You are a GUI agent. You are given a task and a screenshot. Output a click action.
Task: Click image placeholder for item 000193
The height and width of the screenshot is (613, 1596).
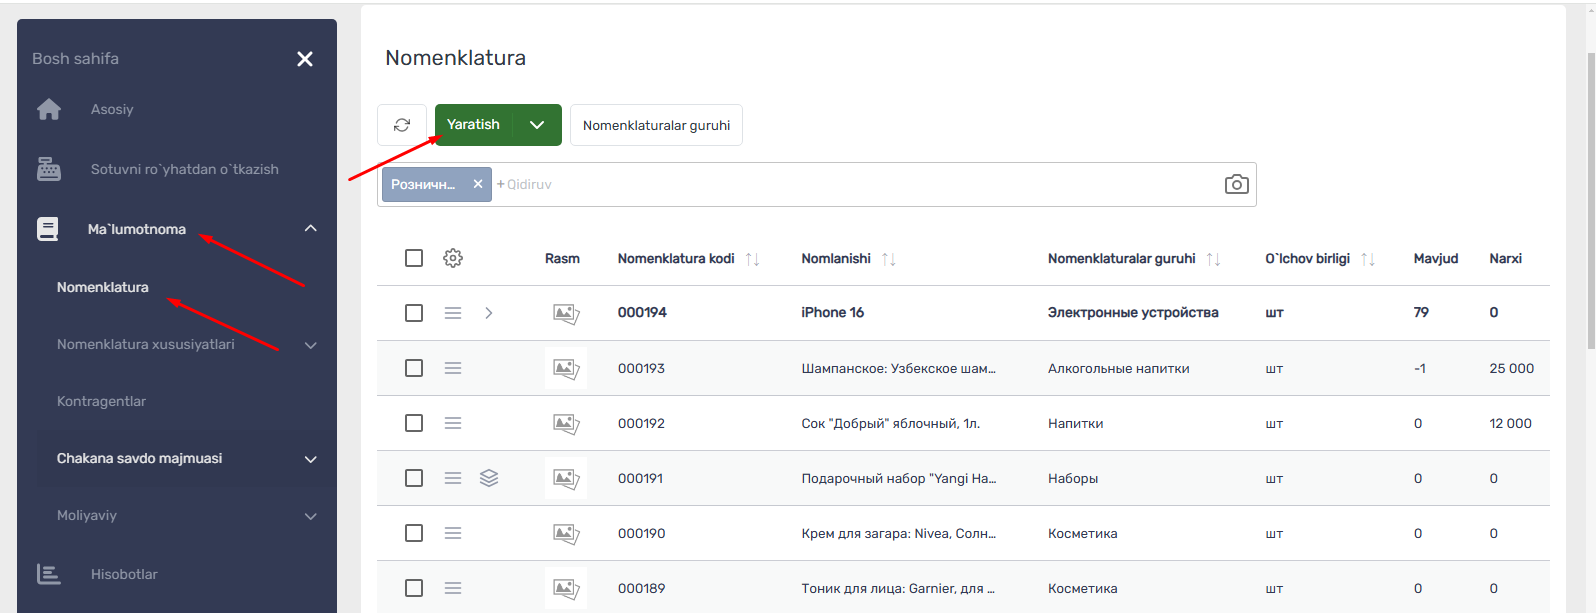tap(566, 368)
